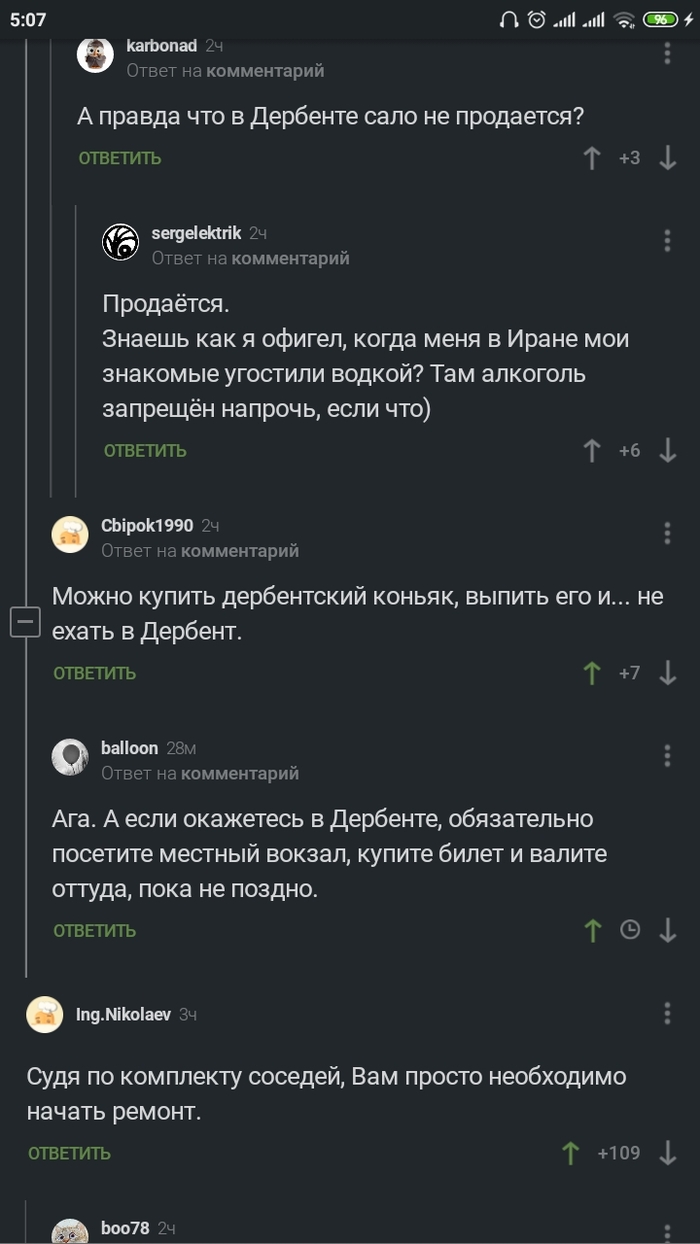Open three-dot menu on Cbipok1990's comment
This screenshot has width=700, height=1244.
(x=668, y=534)
